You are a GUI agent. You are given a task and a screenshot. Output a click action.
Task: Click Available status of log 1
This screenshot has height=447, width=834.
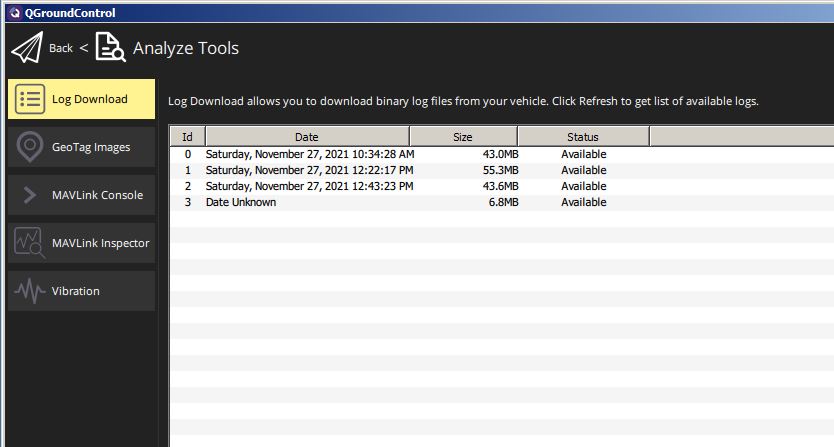[x=583, y=170]
